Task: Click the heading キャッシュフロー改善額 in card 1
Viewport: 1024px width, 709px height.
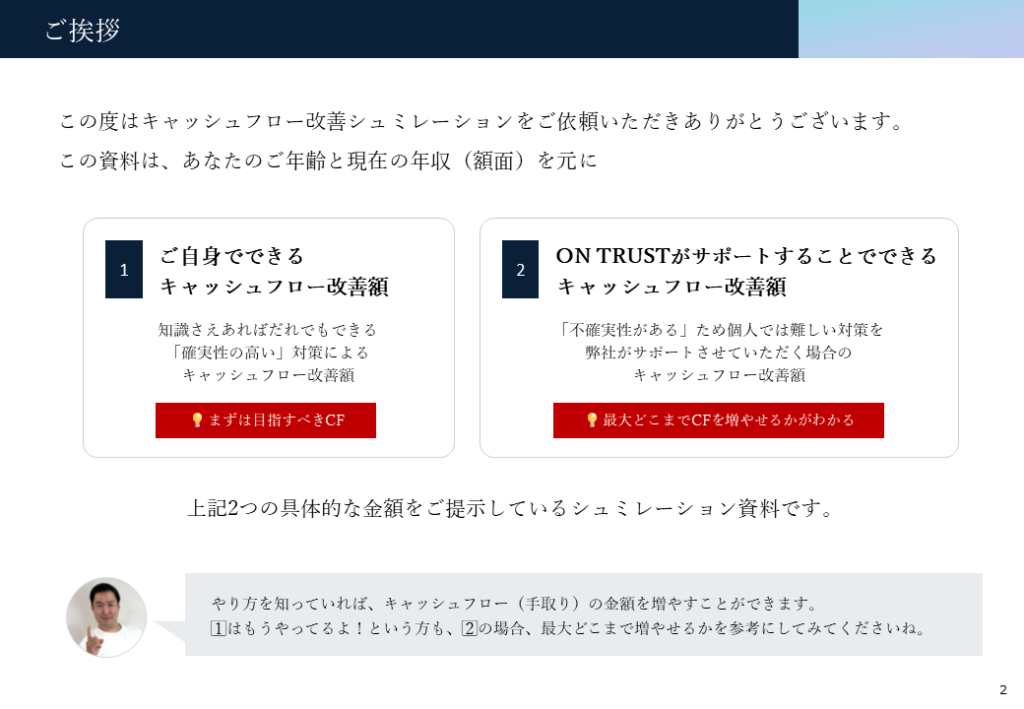Action: point(274,287)
